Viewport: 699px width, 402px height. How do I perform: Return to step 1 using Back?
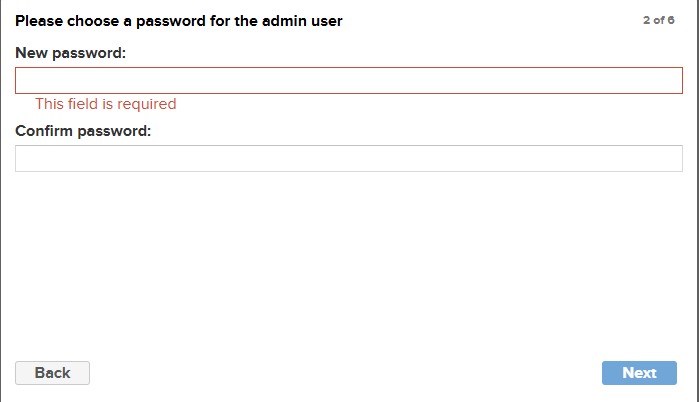tap(52, 373)
